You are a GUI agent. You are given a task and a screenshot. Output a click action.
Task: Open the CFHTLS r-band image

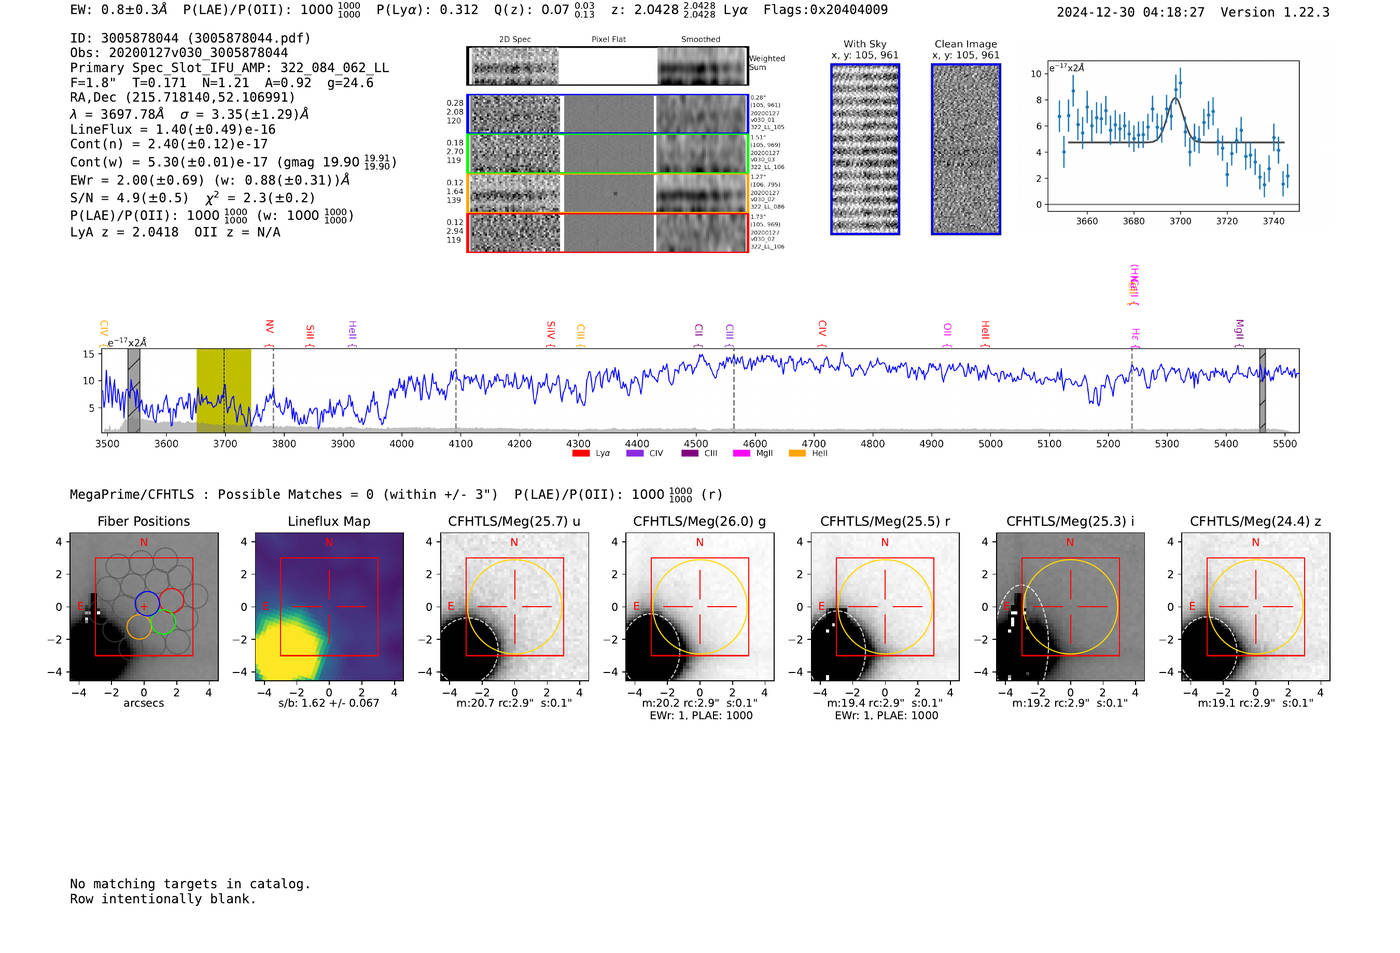(885, 607)
